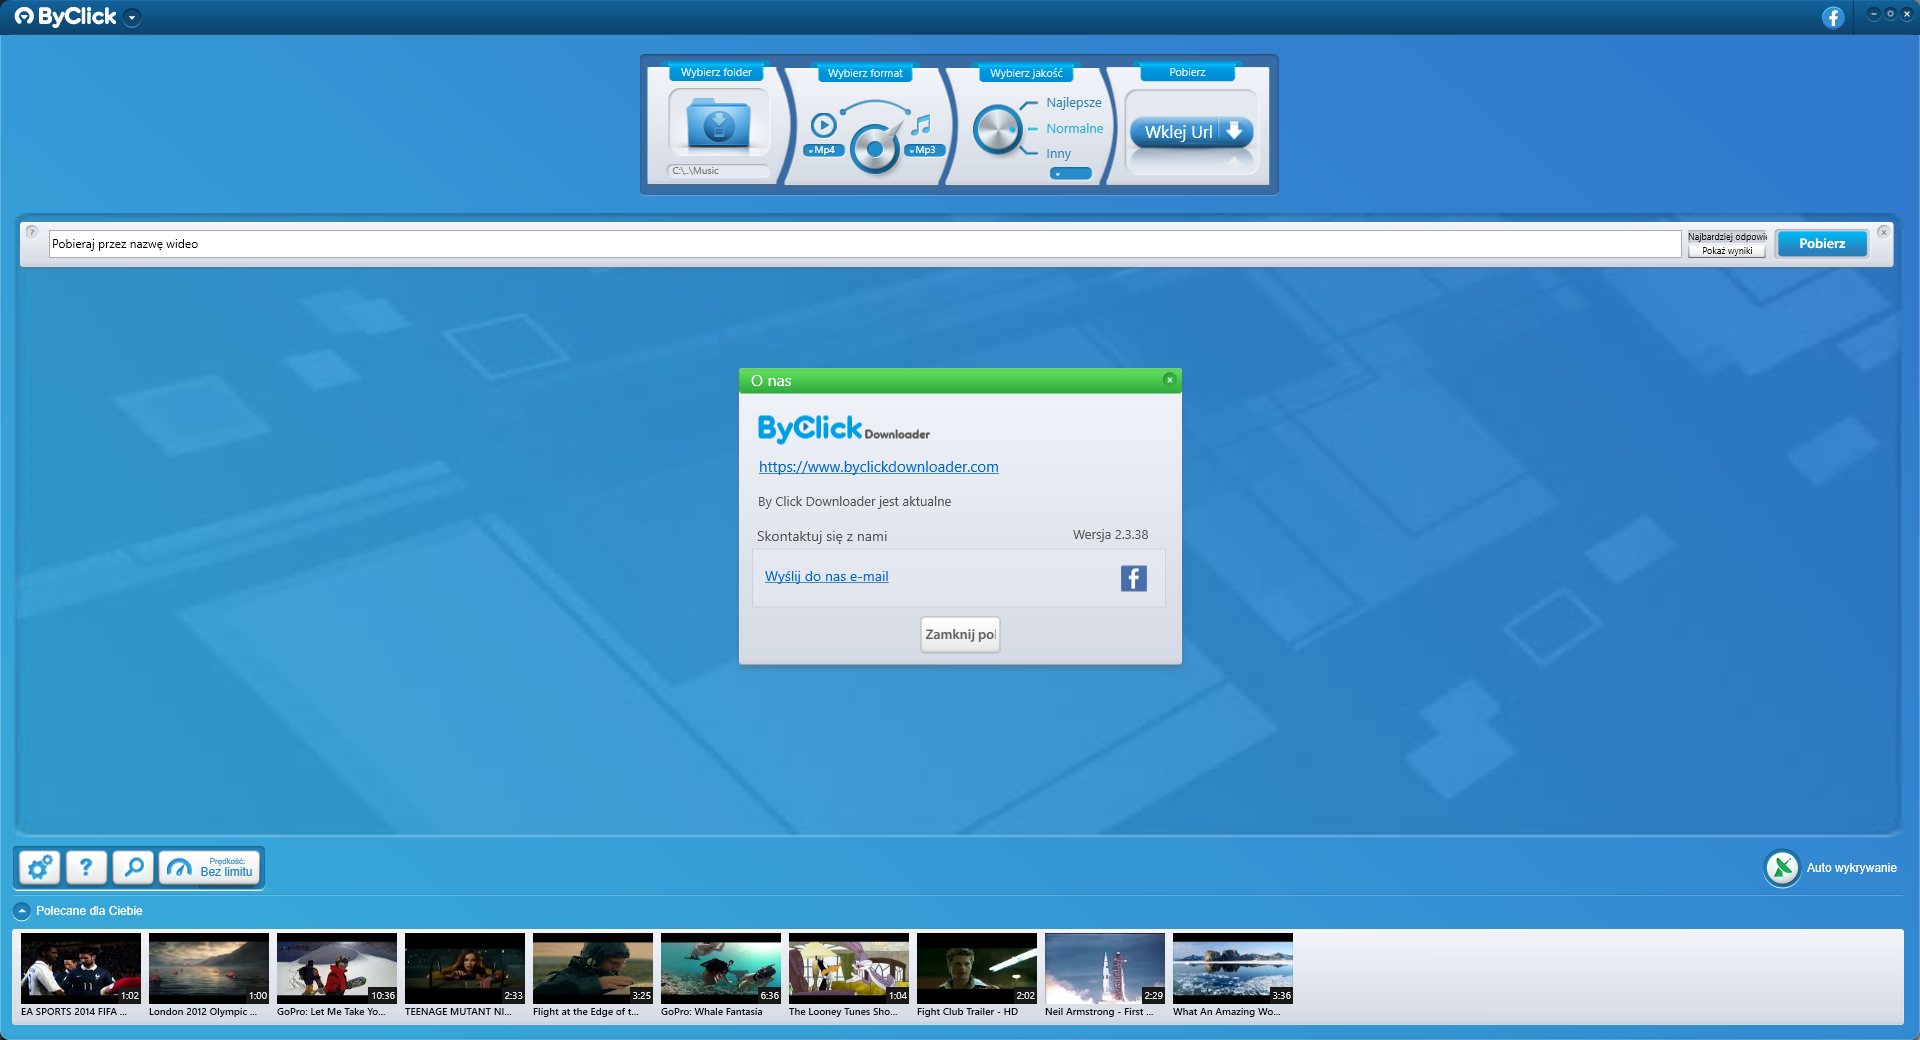Viewport: 1920px width, 1040px height.
Task: Click the Wklej Url button
Action: (1191, 132)
